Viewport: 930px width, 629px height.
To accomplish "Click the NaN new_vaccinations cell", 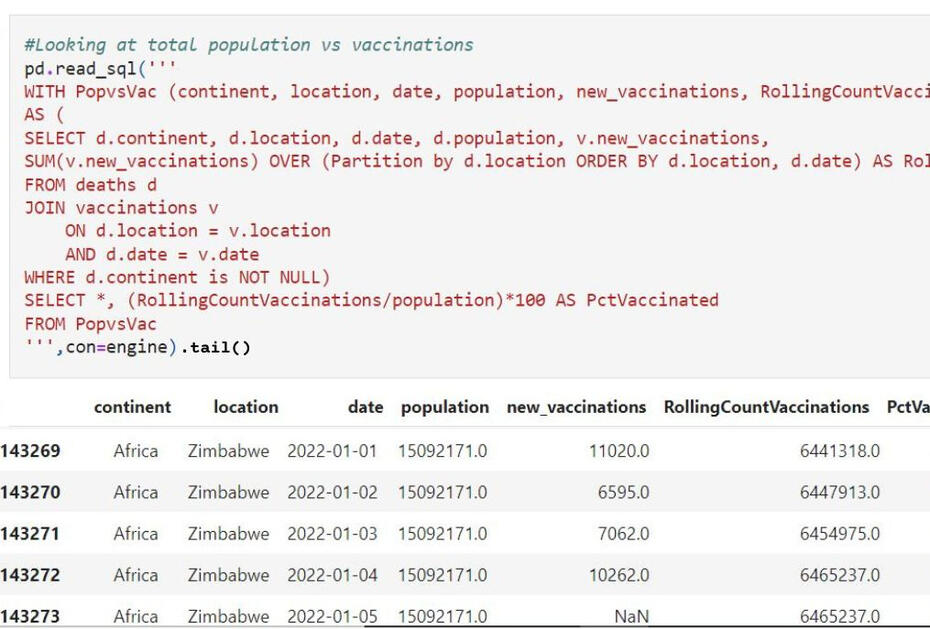I will click(x=631, y=616).
